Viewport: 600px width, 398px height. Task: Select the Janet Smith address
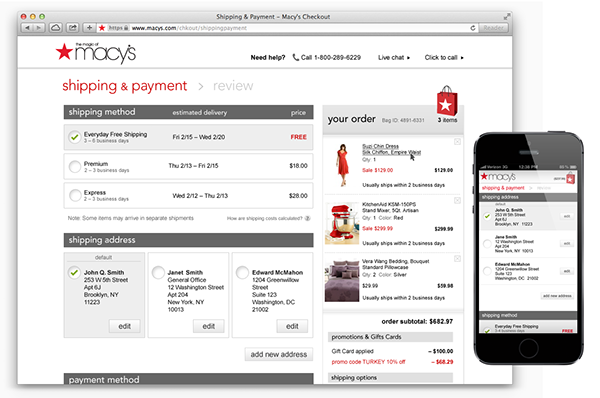(158, 272)
